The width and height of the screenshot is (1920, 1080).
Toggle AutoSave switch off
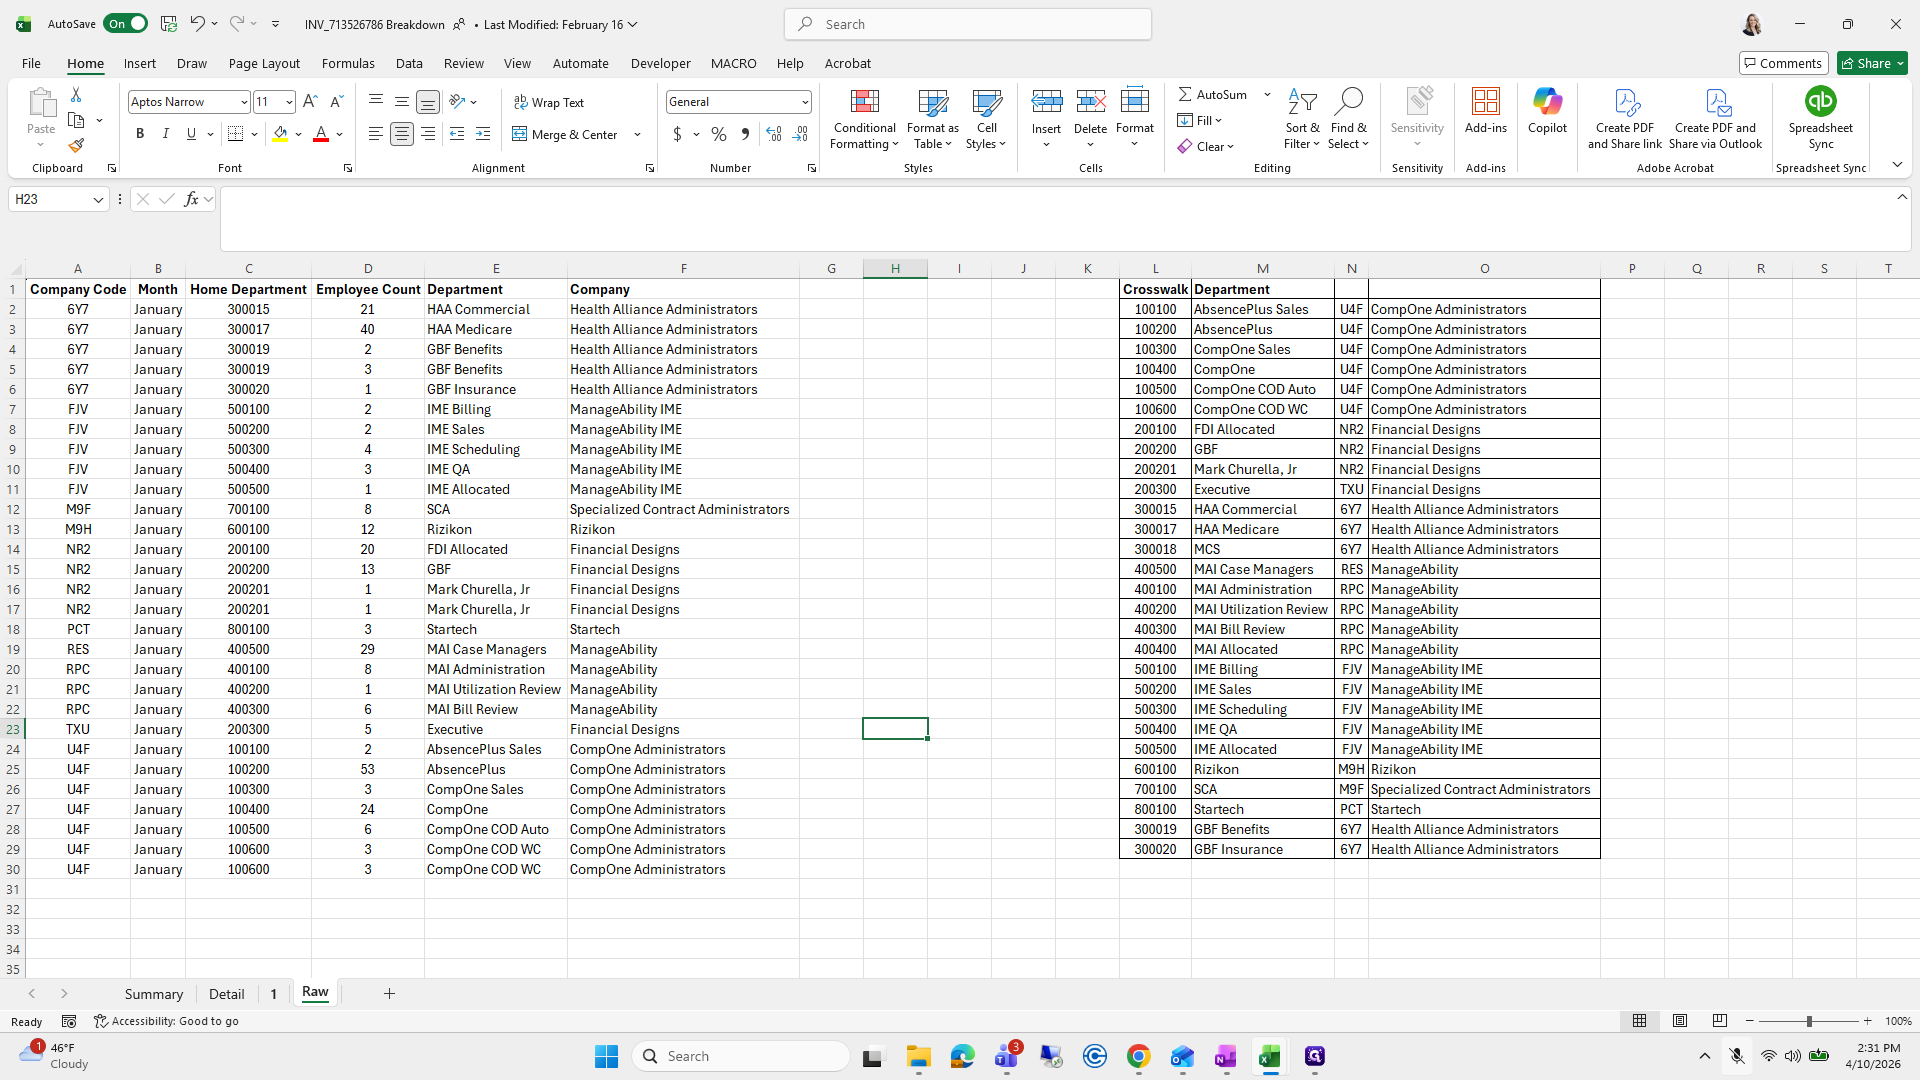(x=125, y=24)
